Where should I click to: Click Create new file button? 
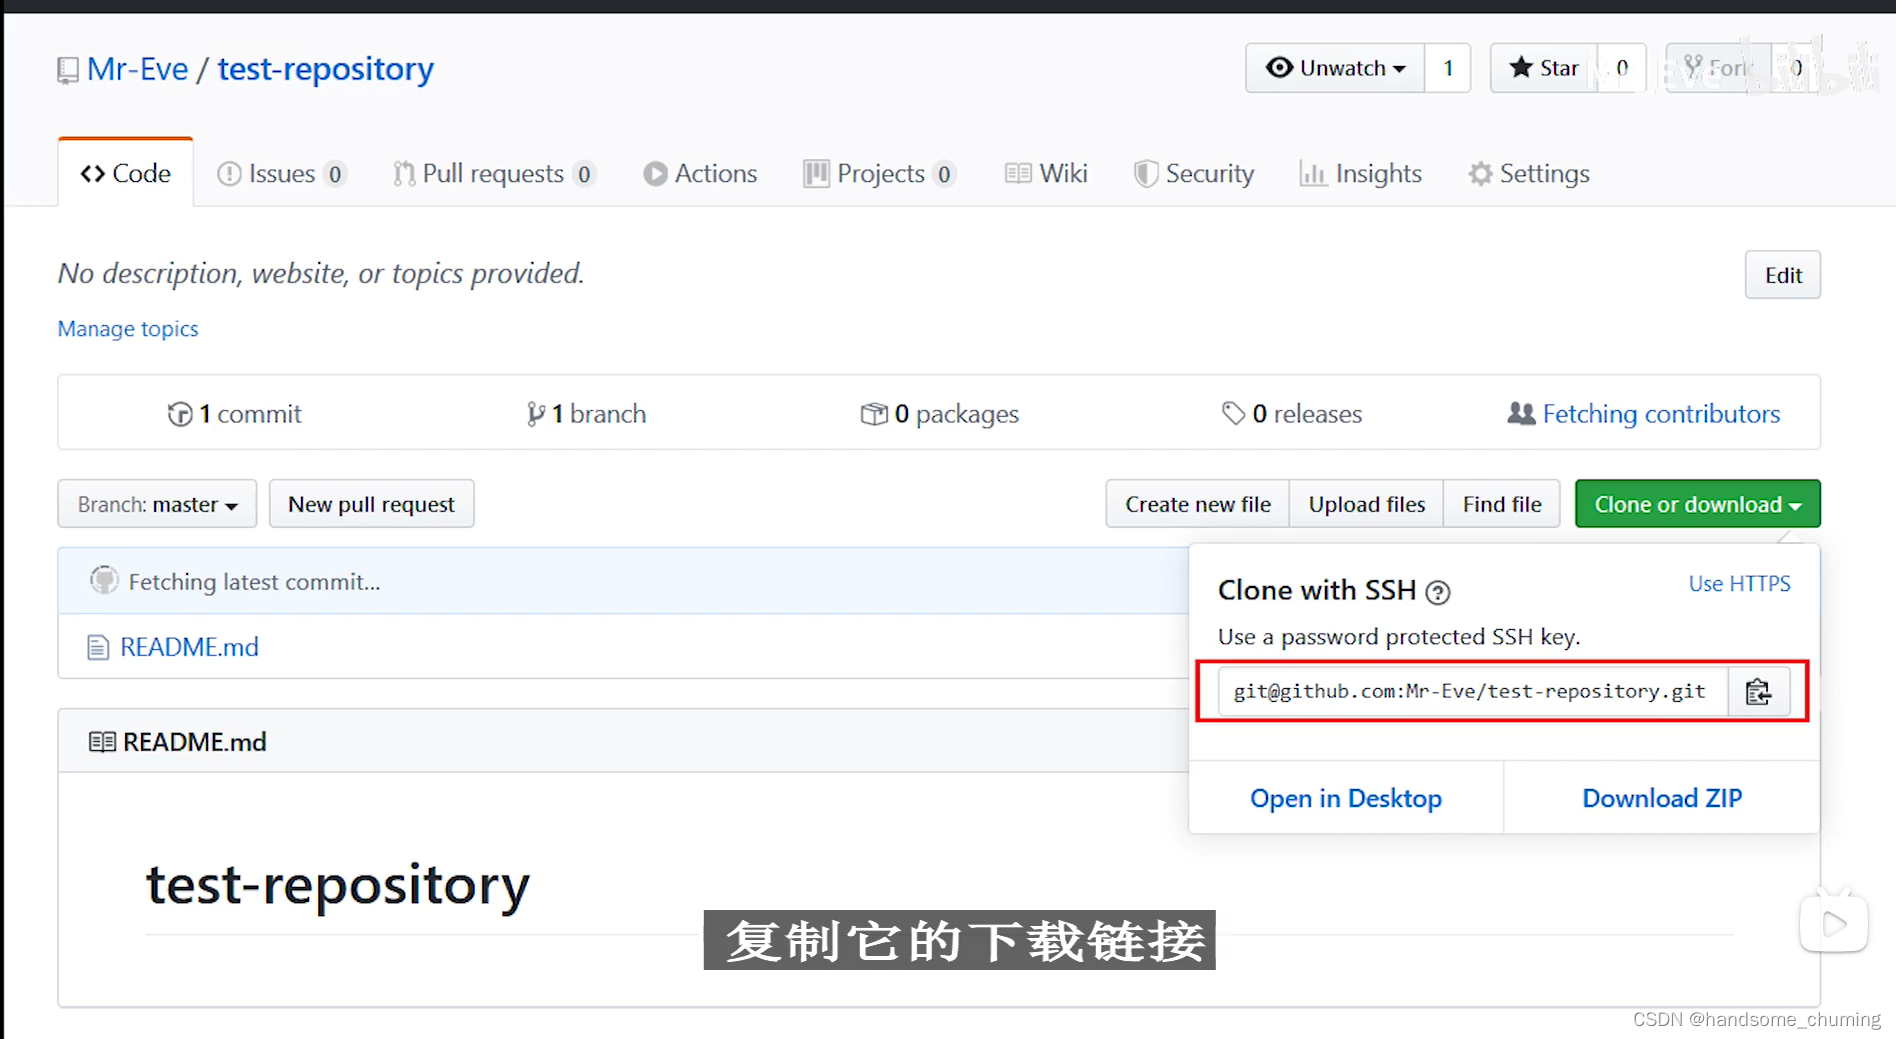(x=1198, y=504)
